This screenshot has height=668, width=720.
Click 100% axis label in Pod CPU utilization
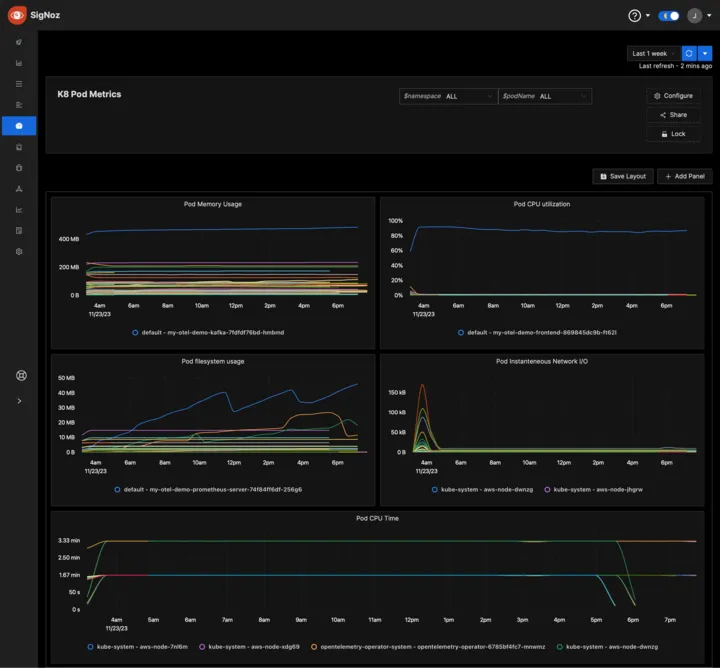point(395,221)
